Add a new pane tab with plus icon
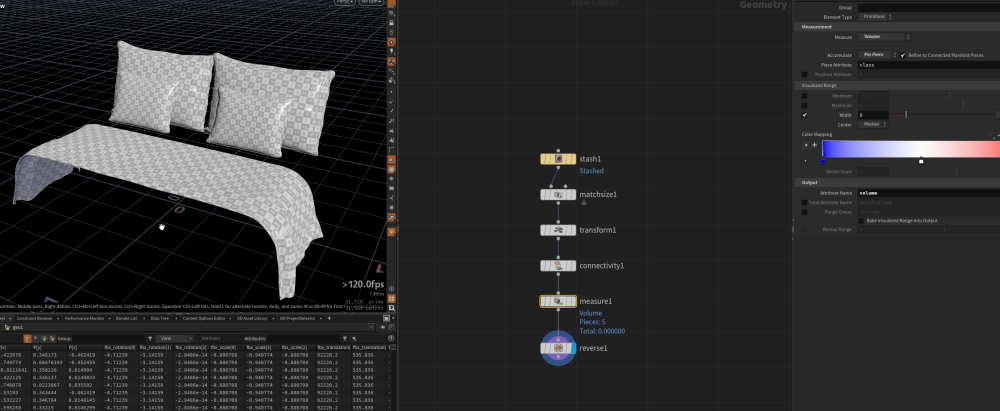Viewport: 1000px width, 411px height. (x=329, y=318)
